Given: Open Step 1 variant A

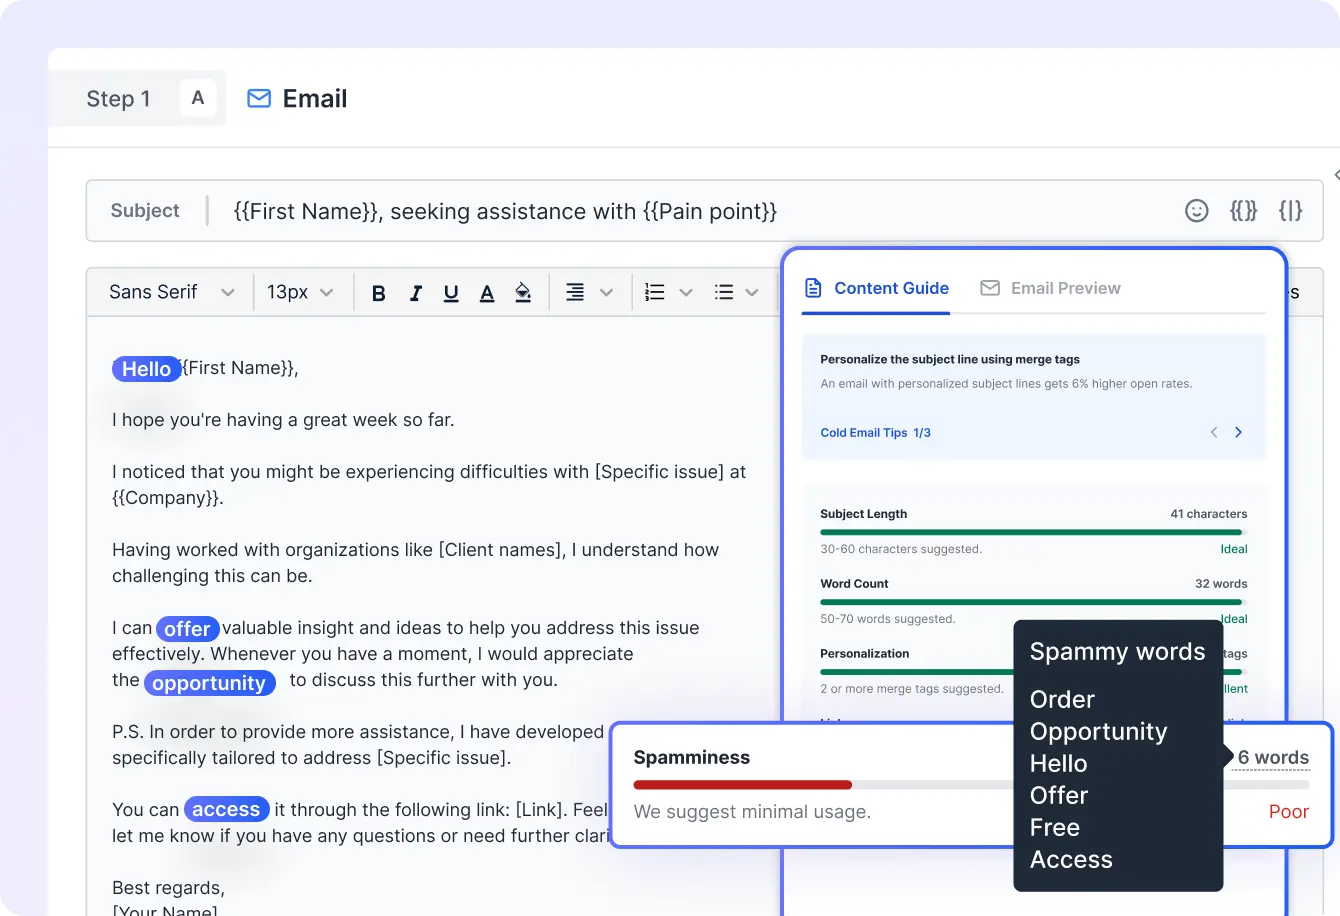Looking at the screenshot, I should point(197,98).
